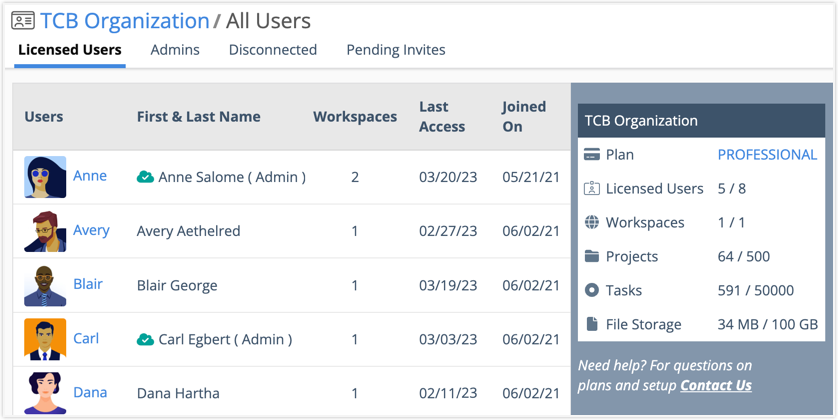Screen dimensions: 838x420
Task: Click the Contact Us link
Action: pos(716,385)
